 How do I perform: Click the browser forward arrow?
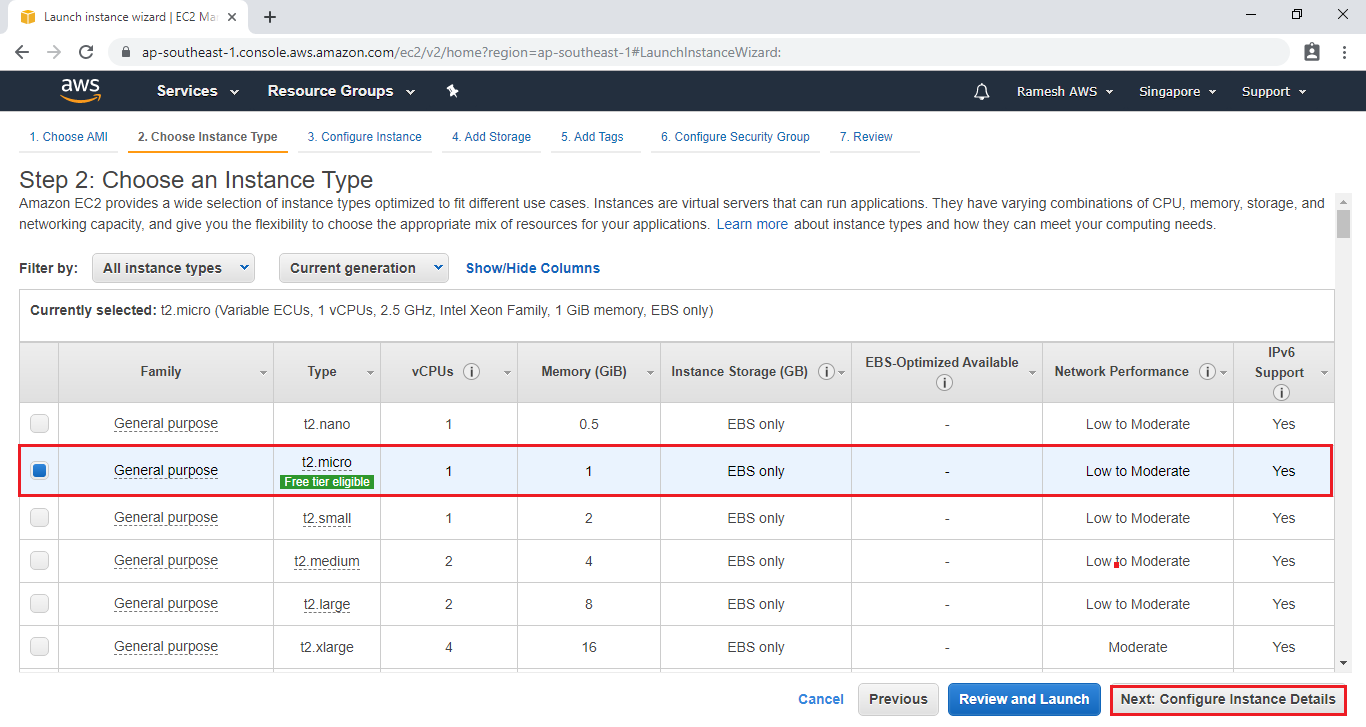(54, 52)
